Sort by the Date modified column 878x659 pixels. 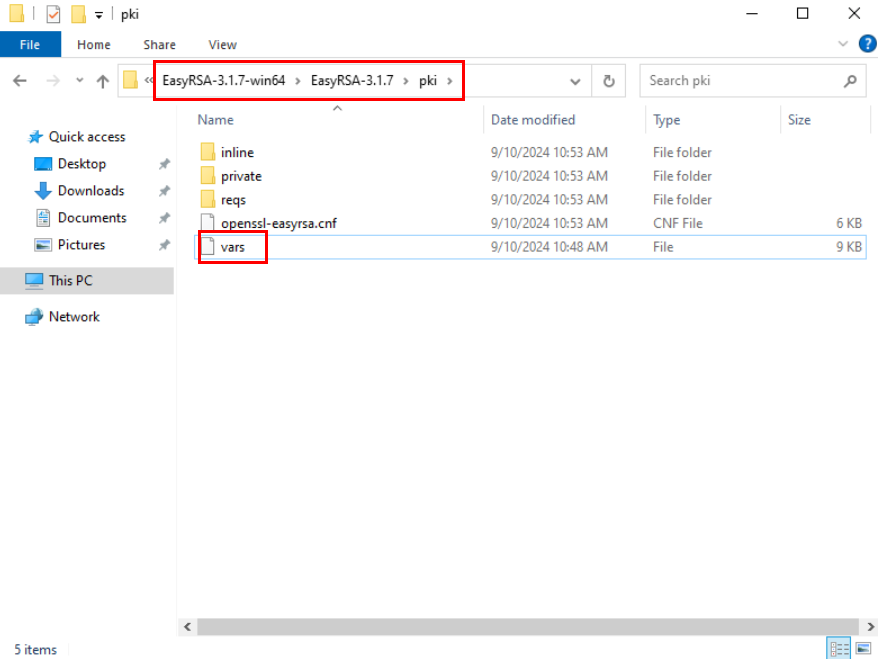pos(533,120)
